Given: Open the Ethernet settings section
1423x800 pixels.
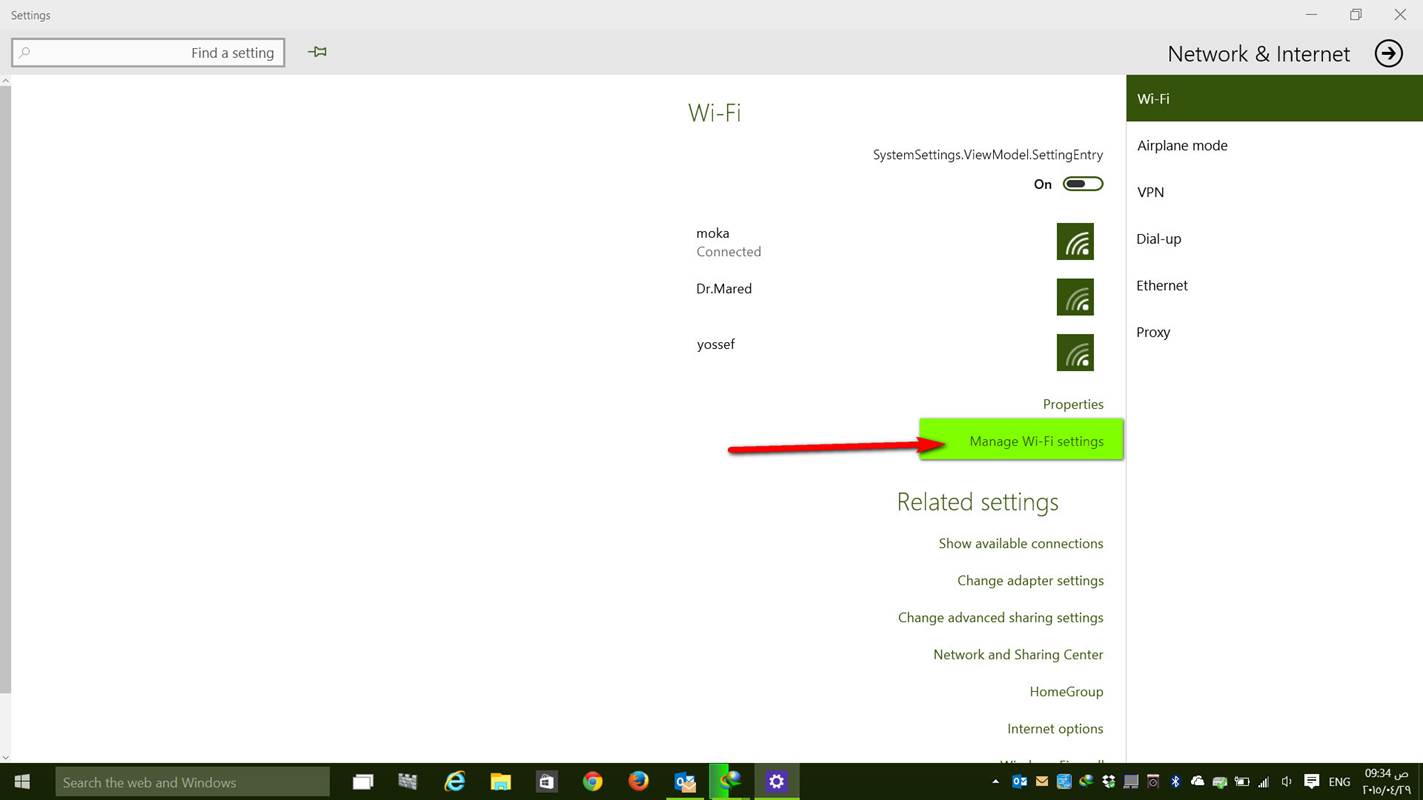Looking at the screenshot, I should 1274,285.
